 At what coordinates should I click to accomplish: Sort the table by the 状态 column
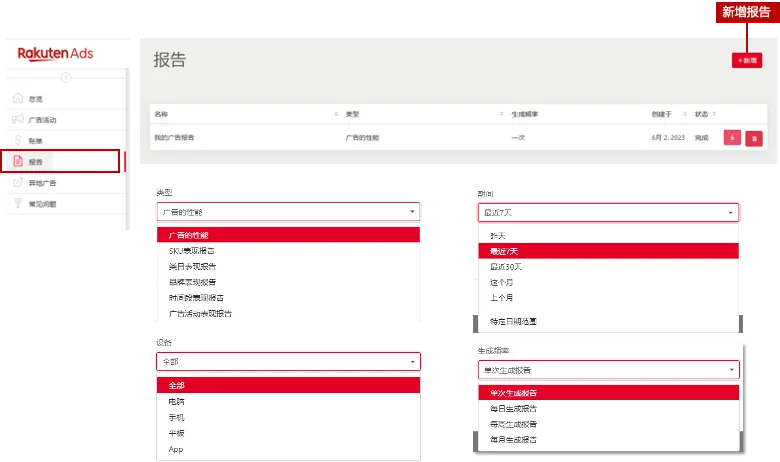coord(714,114)
